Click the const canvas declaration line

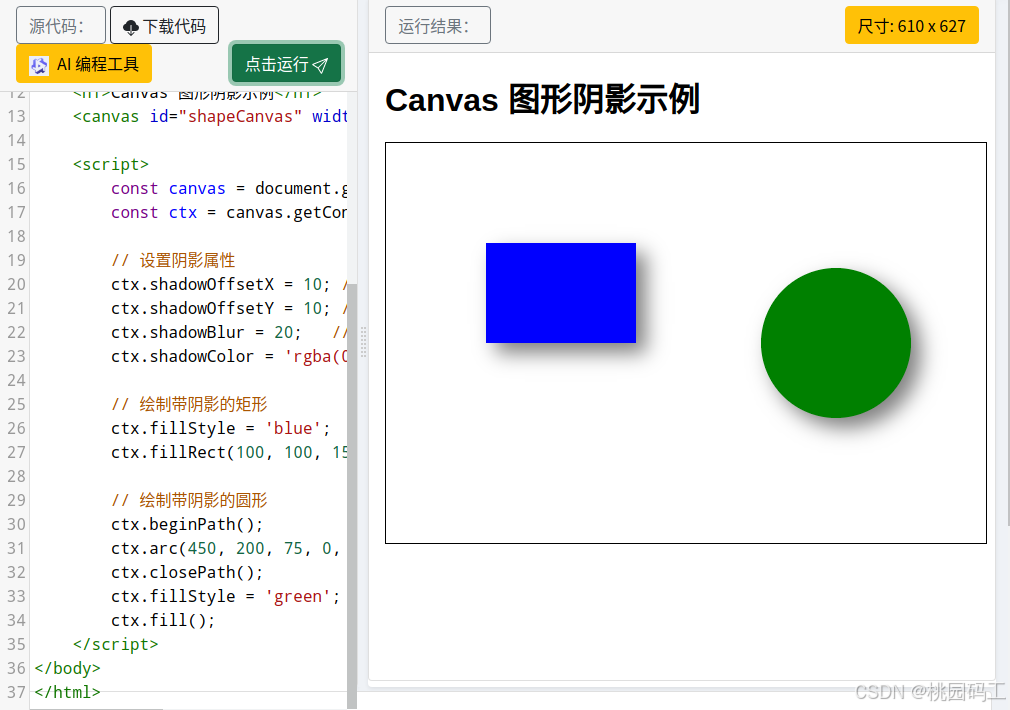(229, 188)
